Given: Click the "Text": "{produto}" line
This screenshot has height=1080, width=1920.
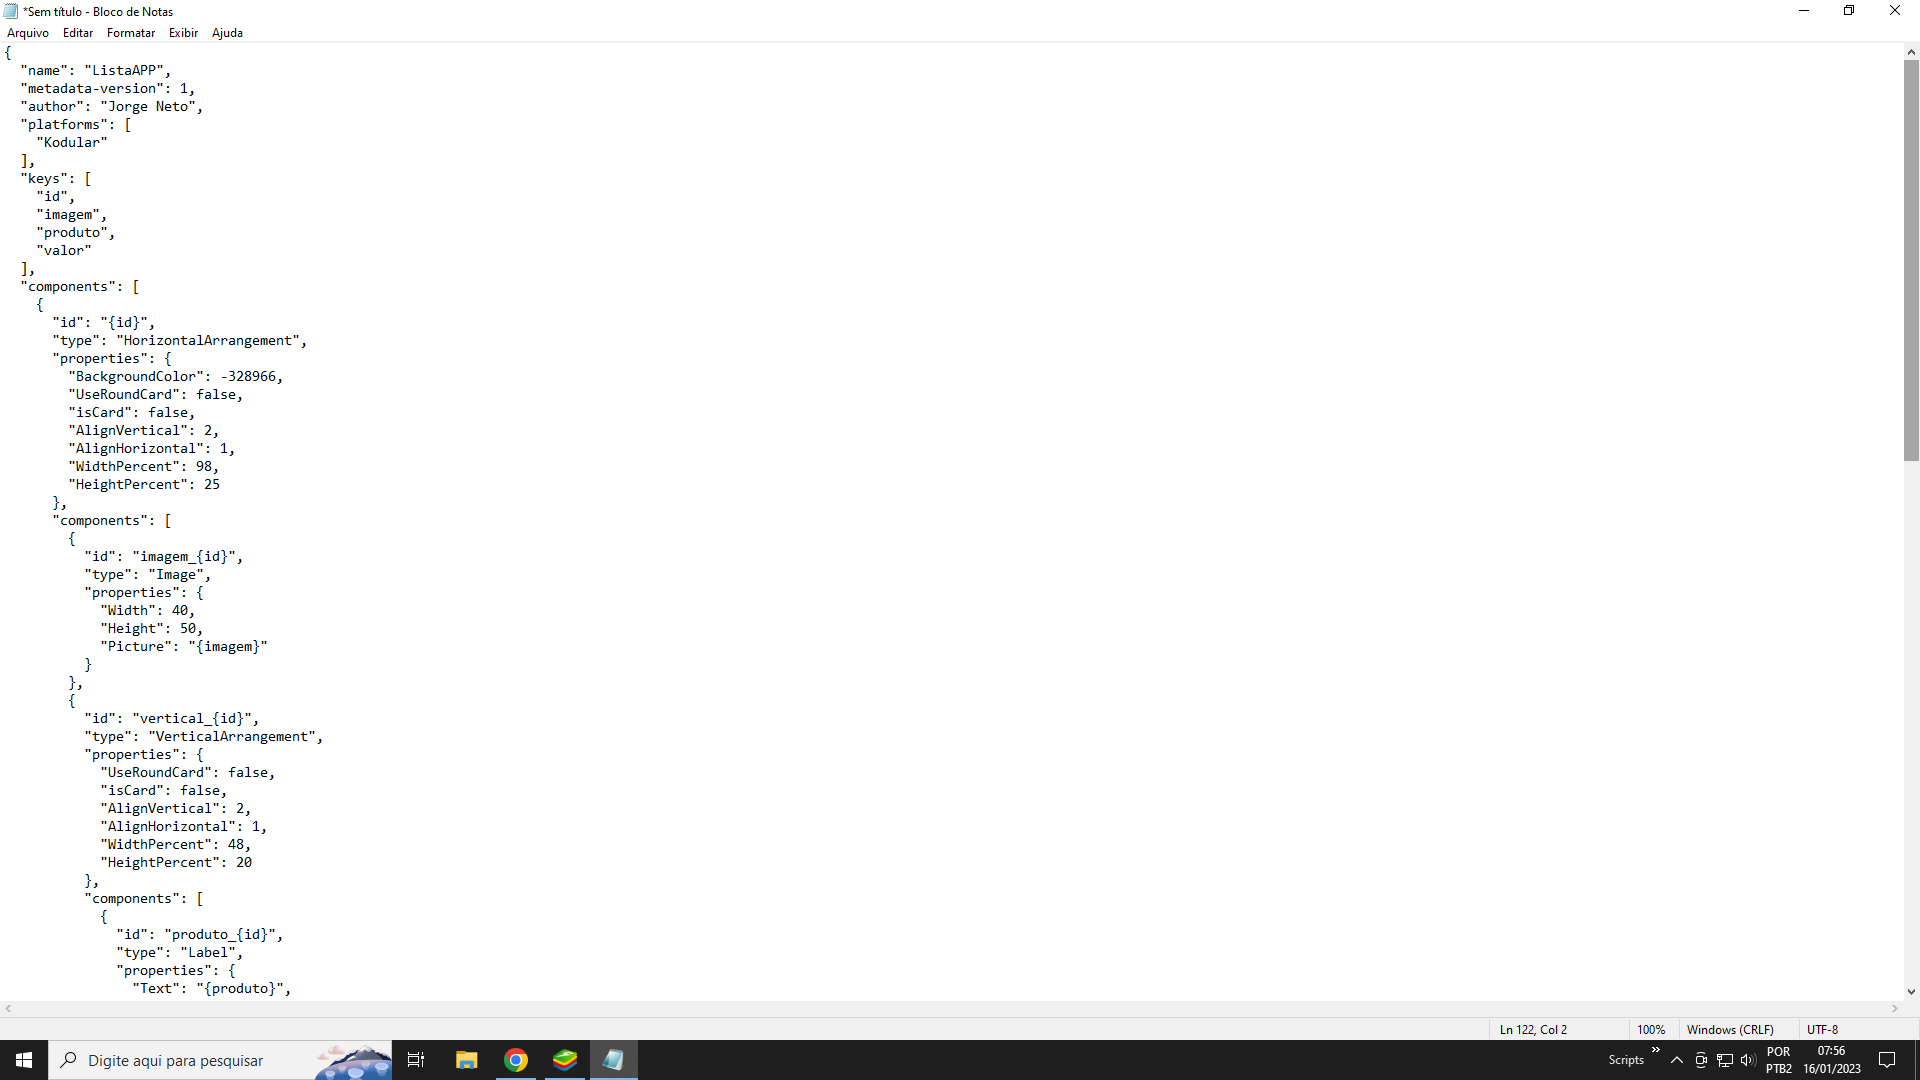Looking at the screenshot, I should pyautogui.click(x=212, y=989).
